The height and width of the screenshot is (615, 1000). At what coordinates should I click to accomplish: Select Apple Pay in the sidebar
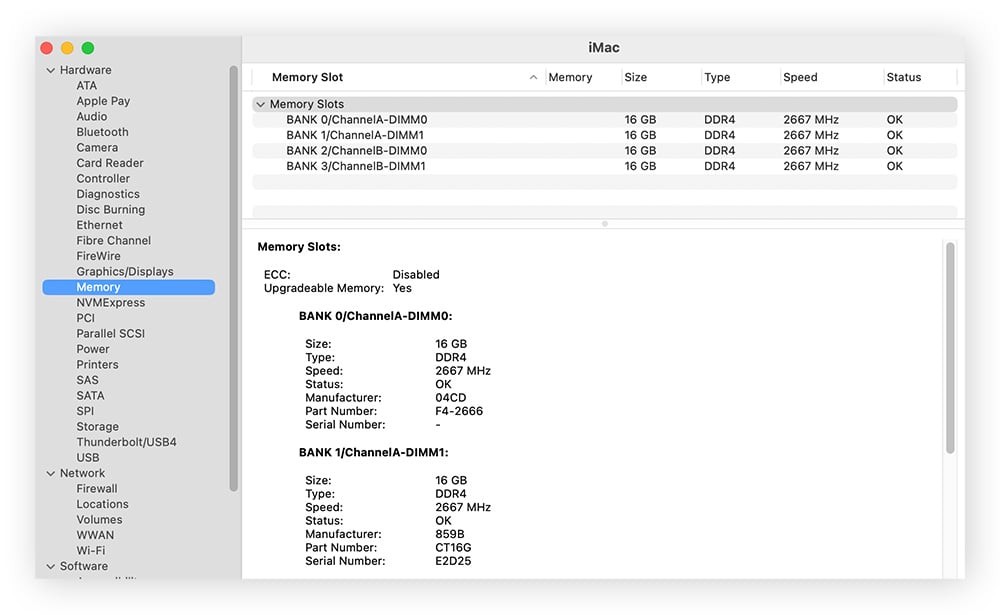point(103,101)
